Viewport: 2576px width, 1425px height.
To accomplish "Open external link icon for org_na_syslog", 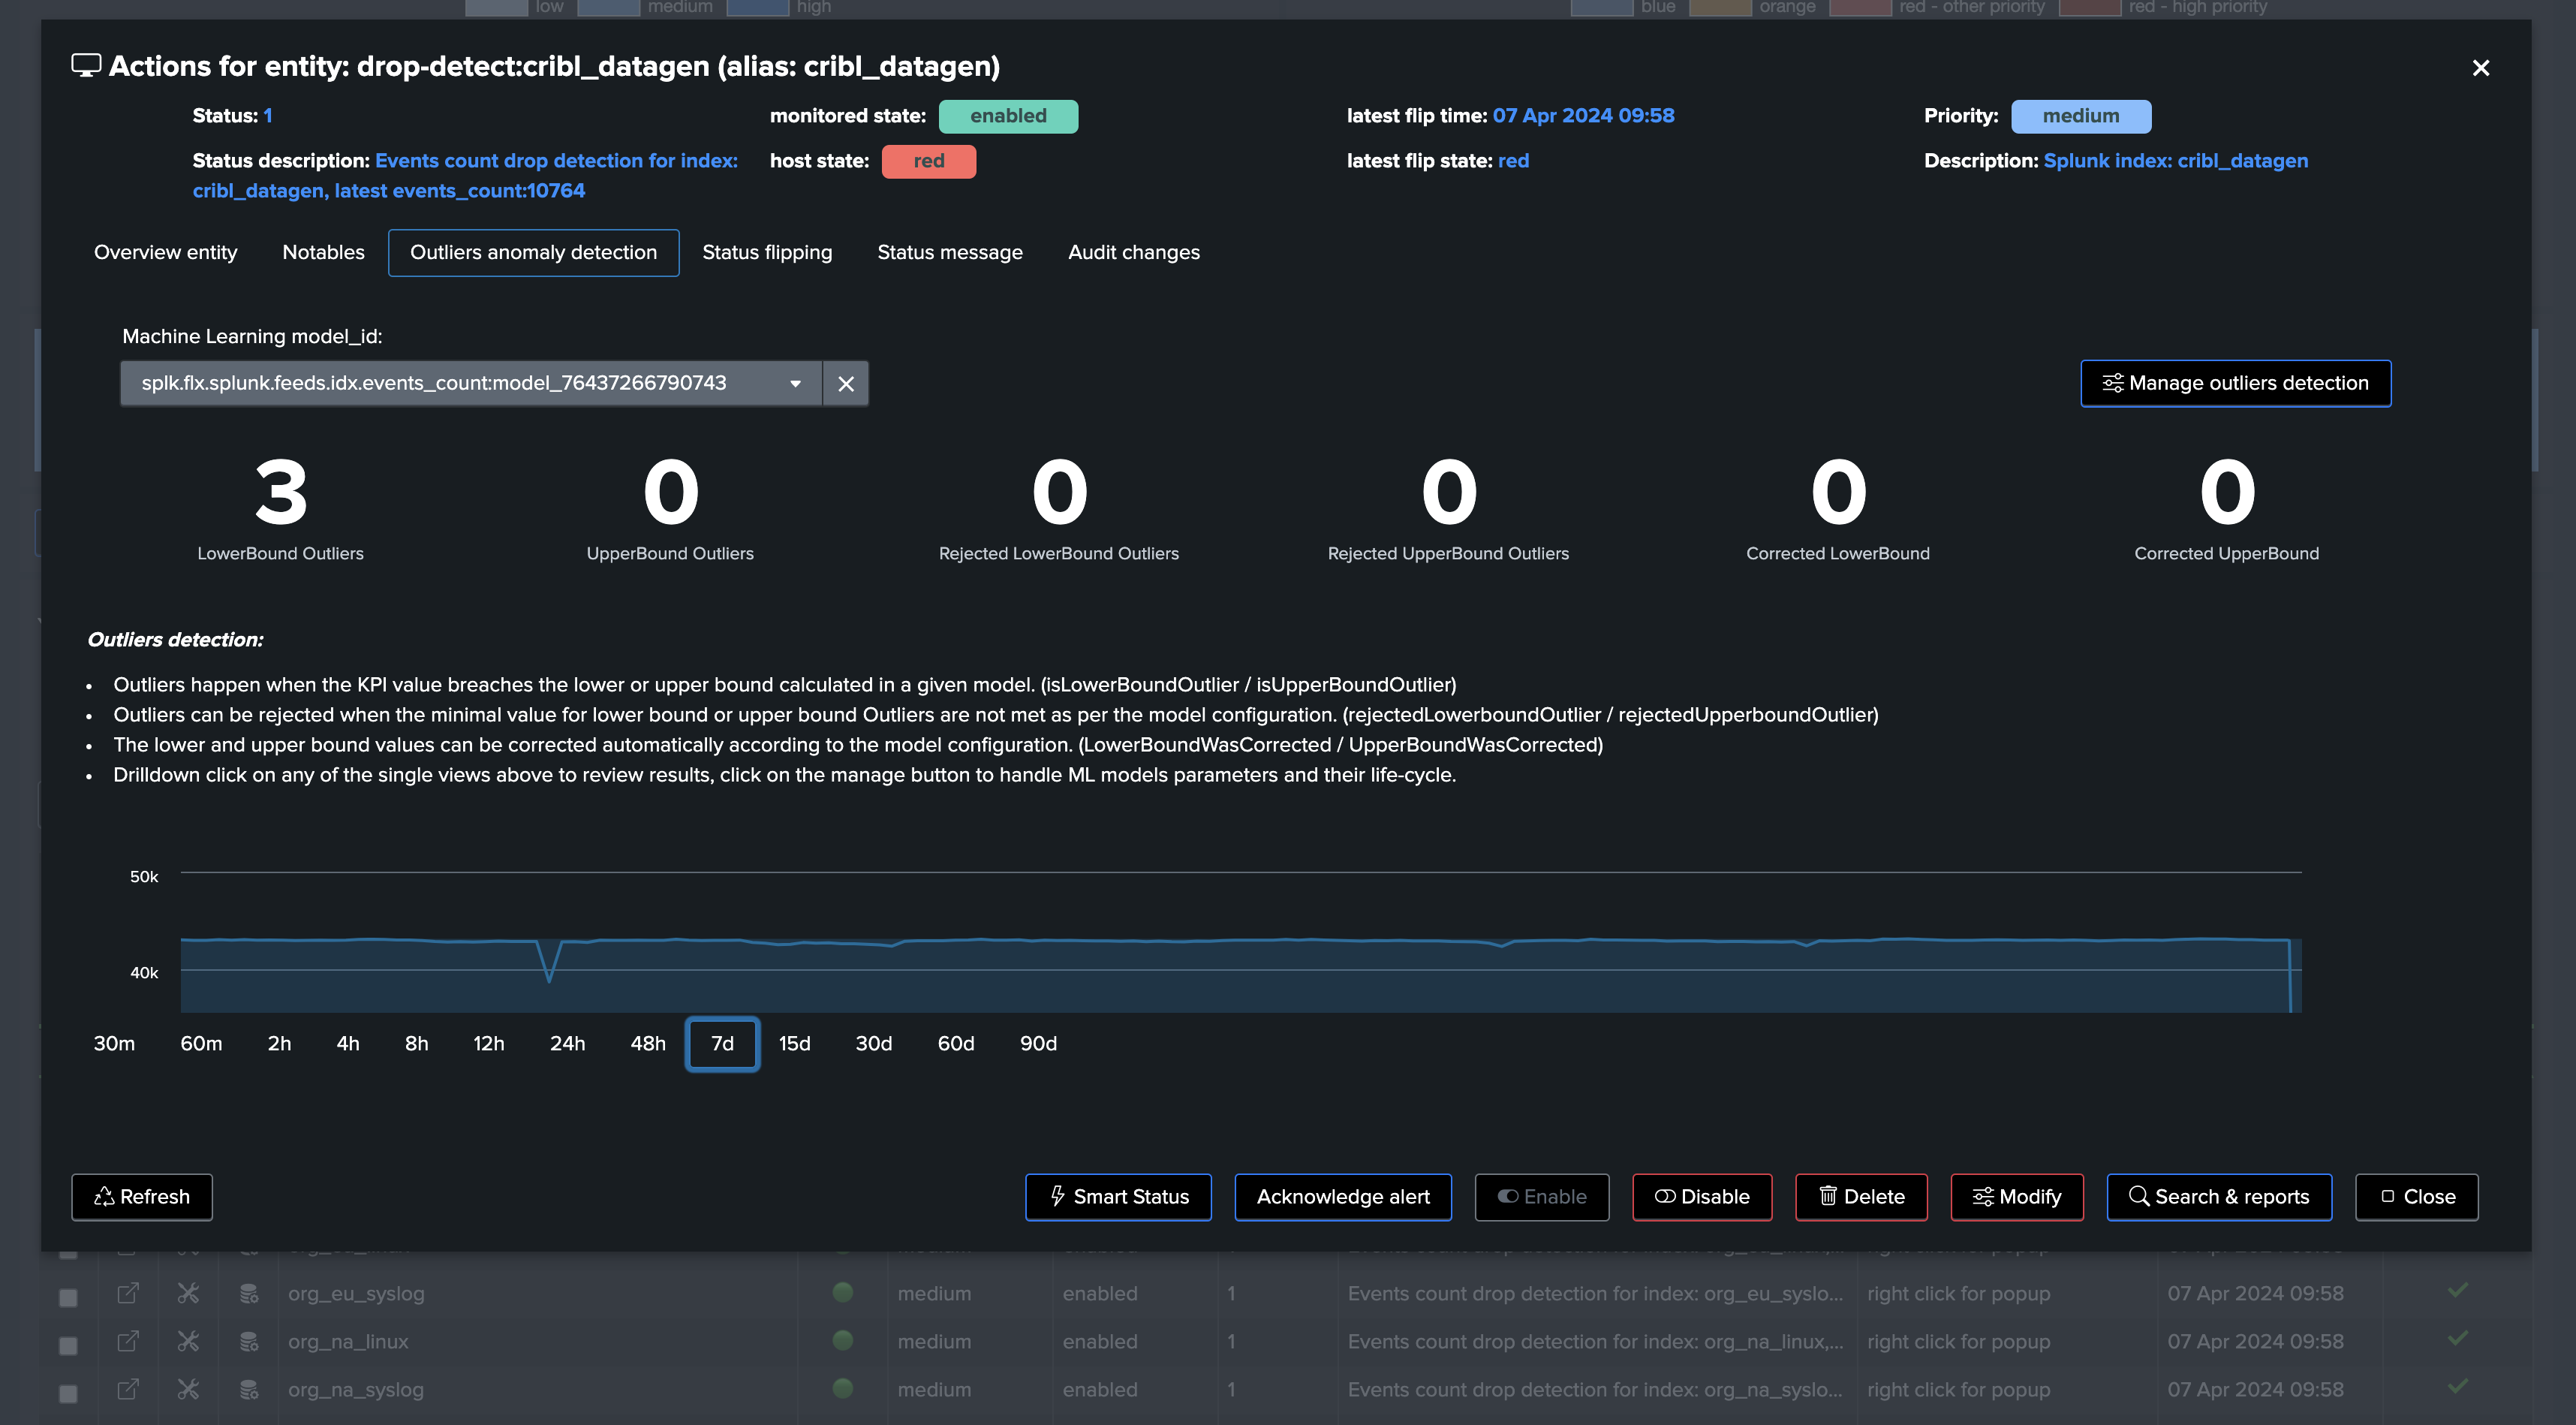I will [128, 1389].
